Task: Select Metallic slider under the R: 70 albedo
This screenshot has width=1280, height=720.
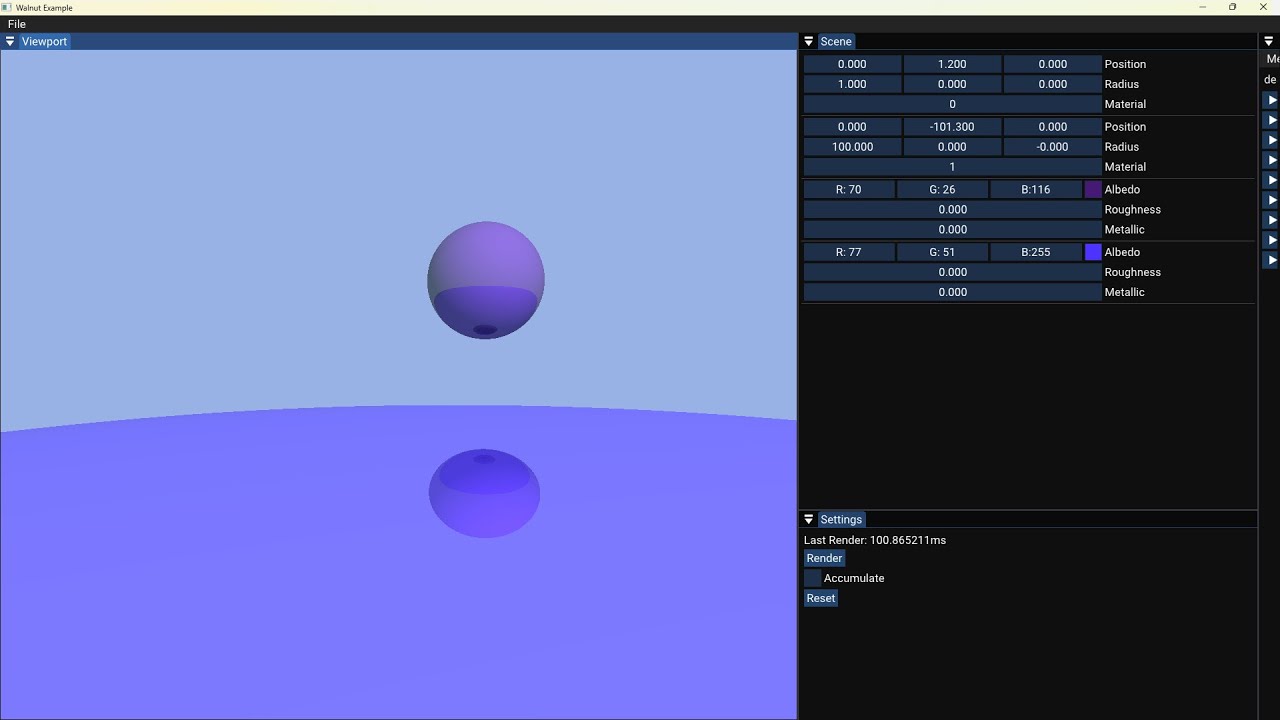Action: [952, 230]
